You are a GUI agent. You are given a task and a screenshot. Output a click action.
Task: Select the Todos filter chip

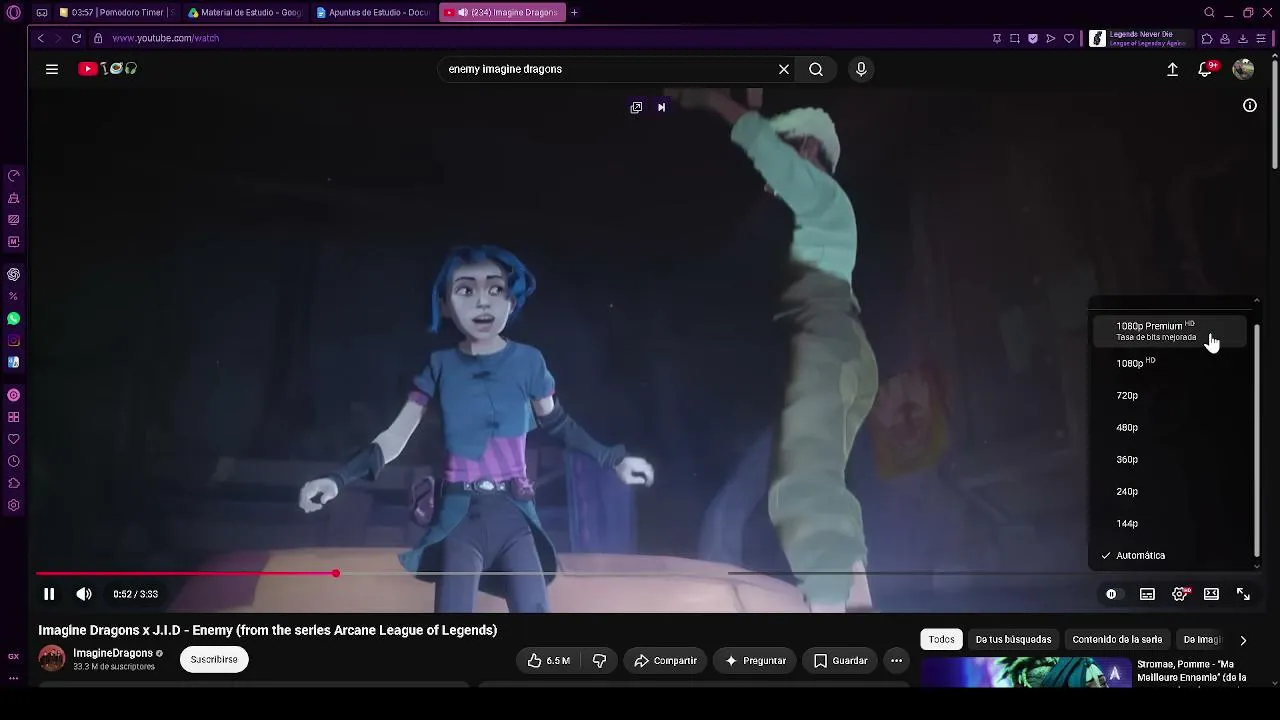(941, 640)
